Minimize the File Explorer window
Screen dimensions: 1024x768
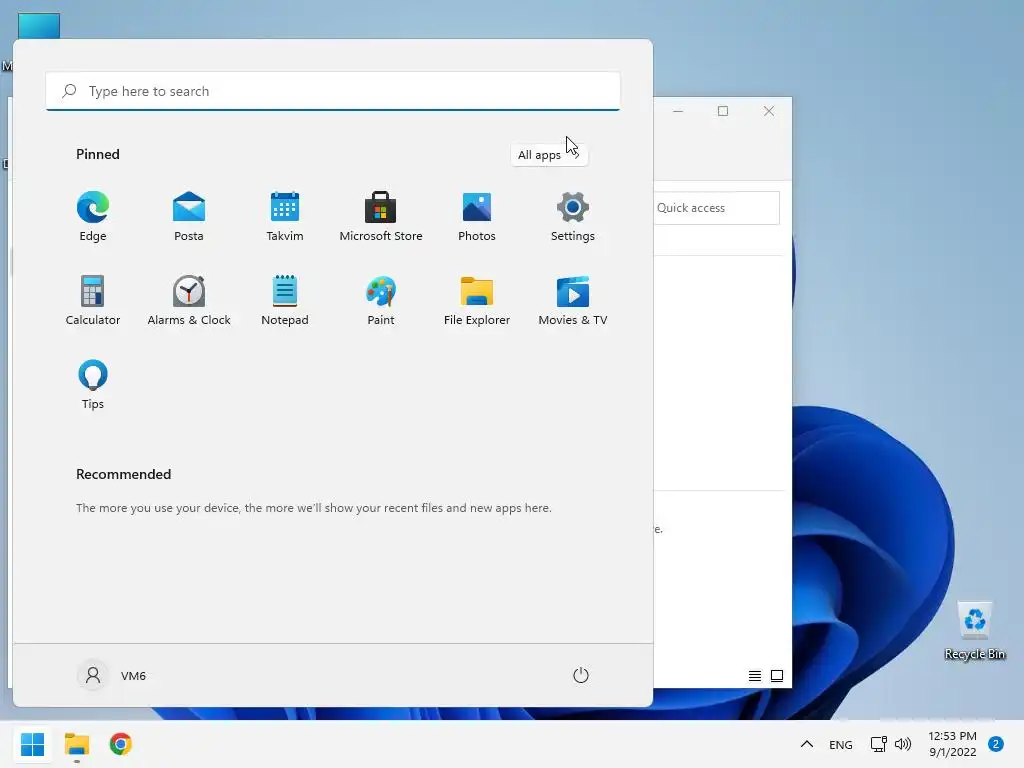(x=678, y=111)
